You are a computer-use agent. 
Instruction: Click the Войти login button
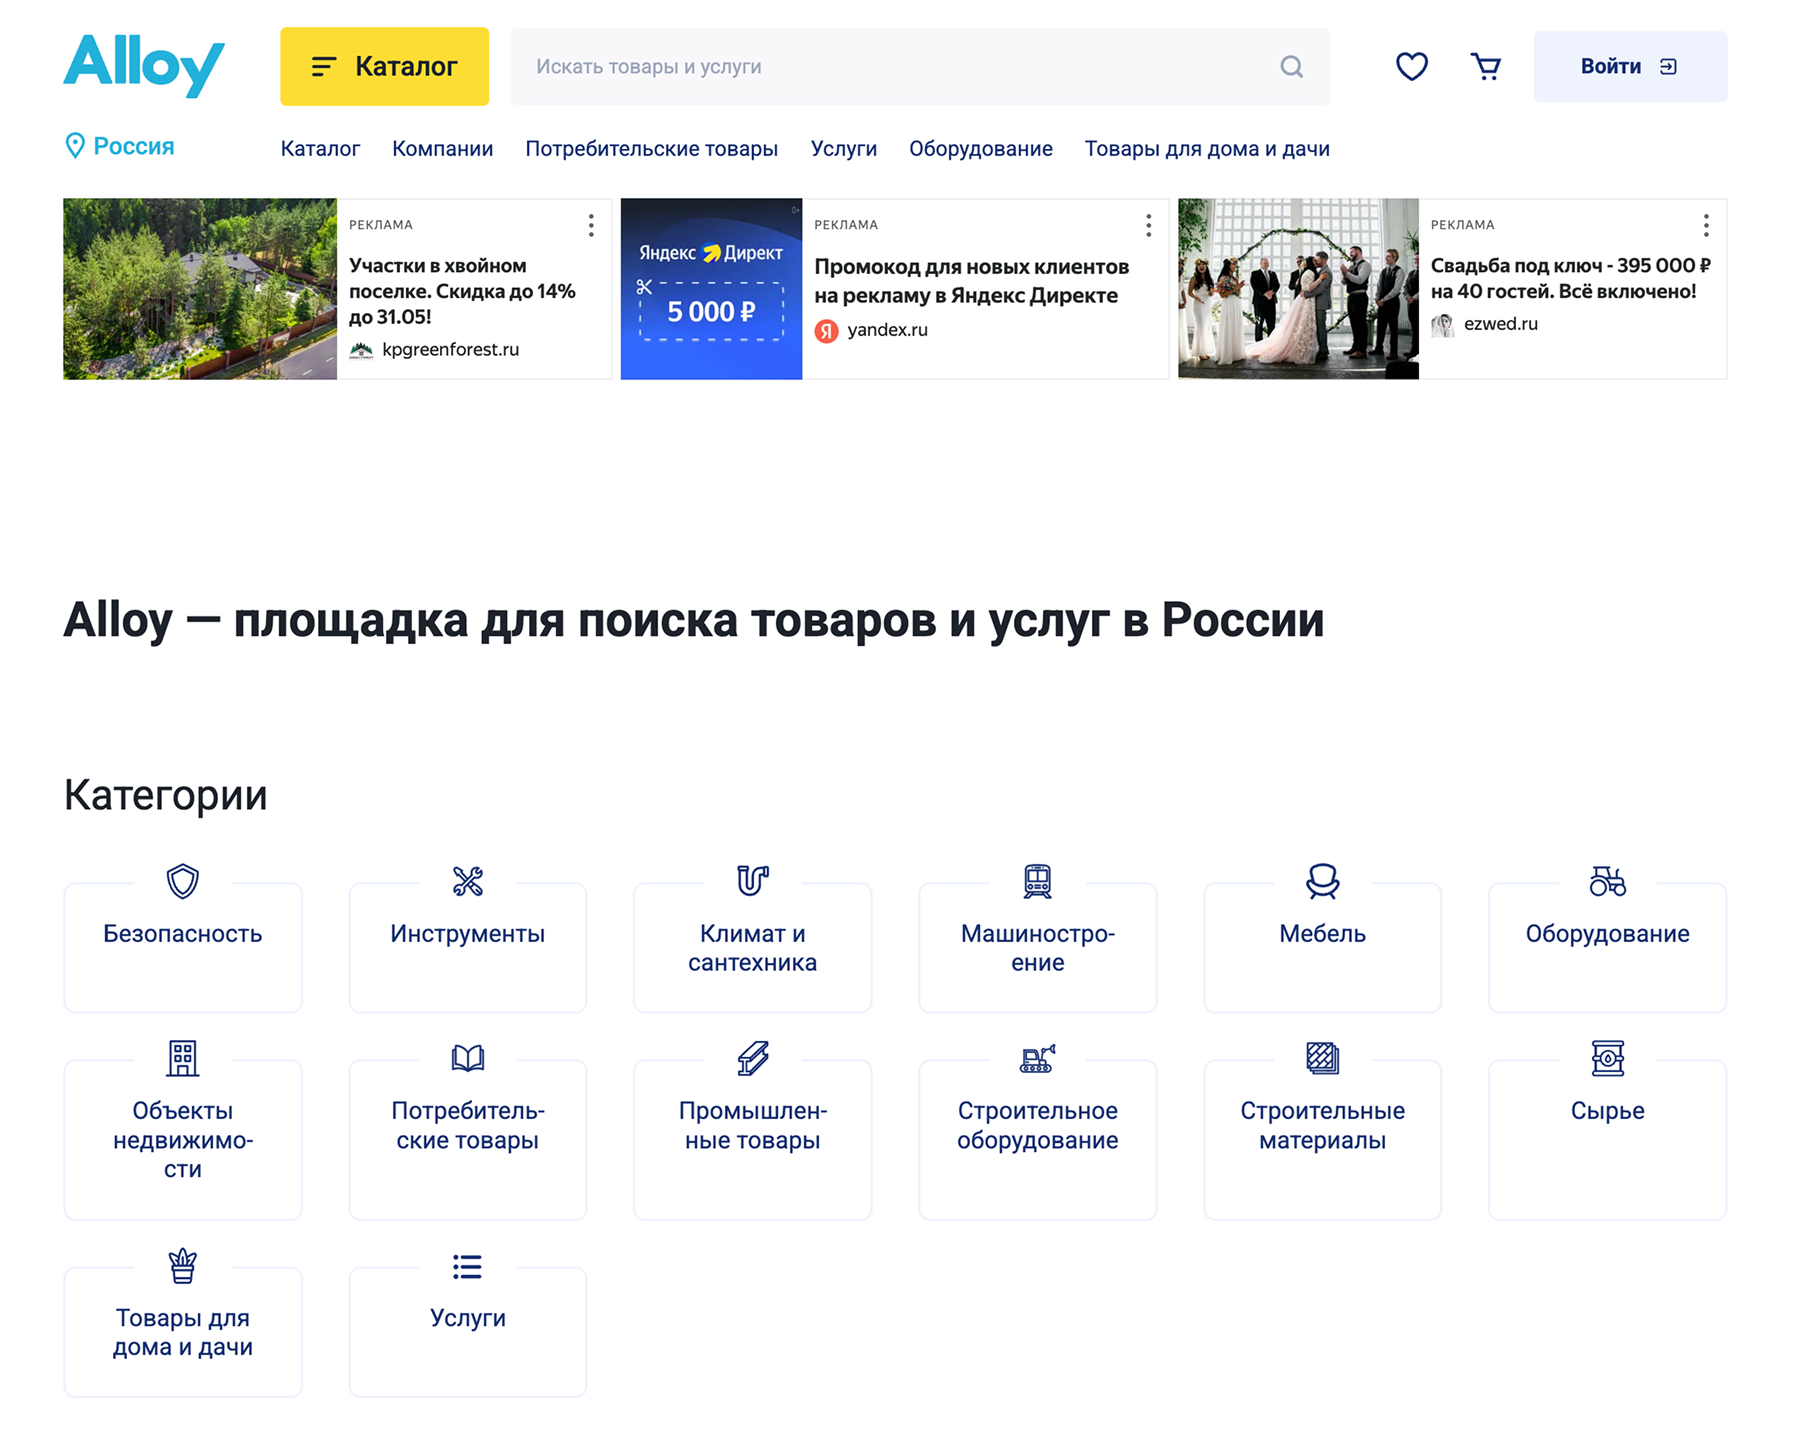coord(1630,66)
